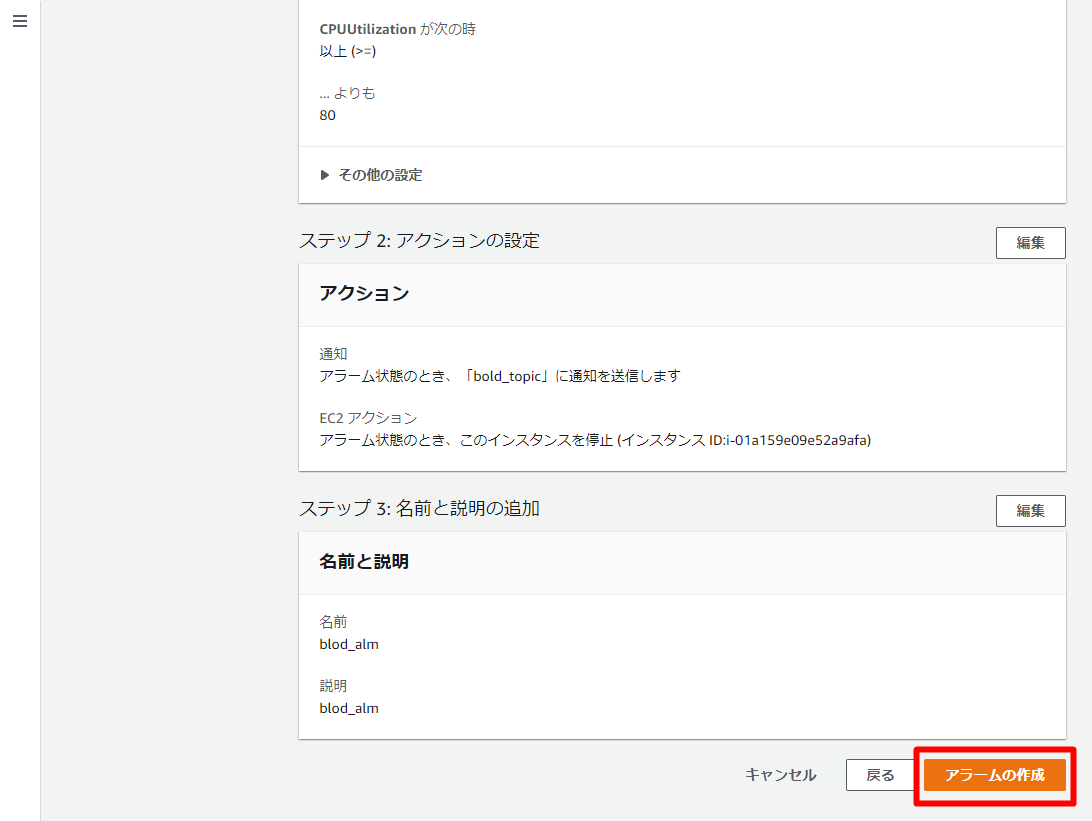Viewport: 1092px width, 821px height.
Task: Go back with the 戻る button
Action: click(880, 775)
